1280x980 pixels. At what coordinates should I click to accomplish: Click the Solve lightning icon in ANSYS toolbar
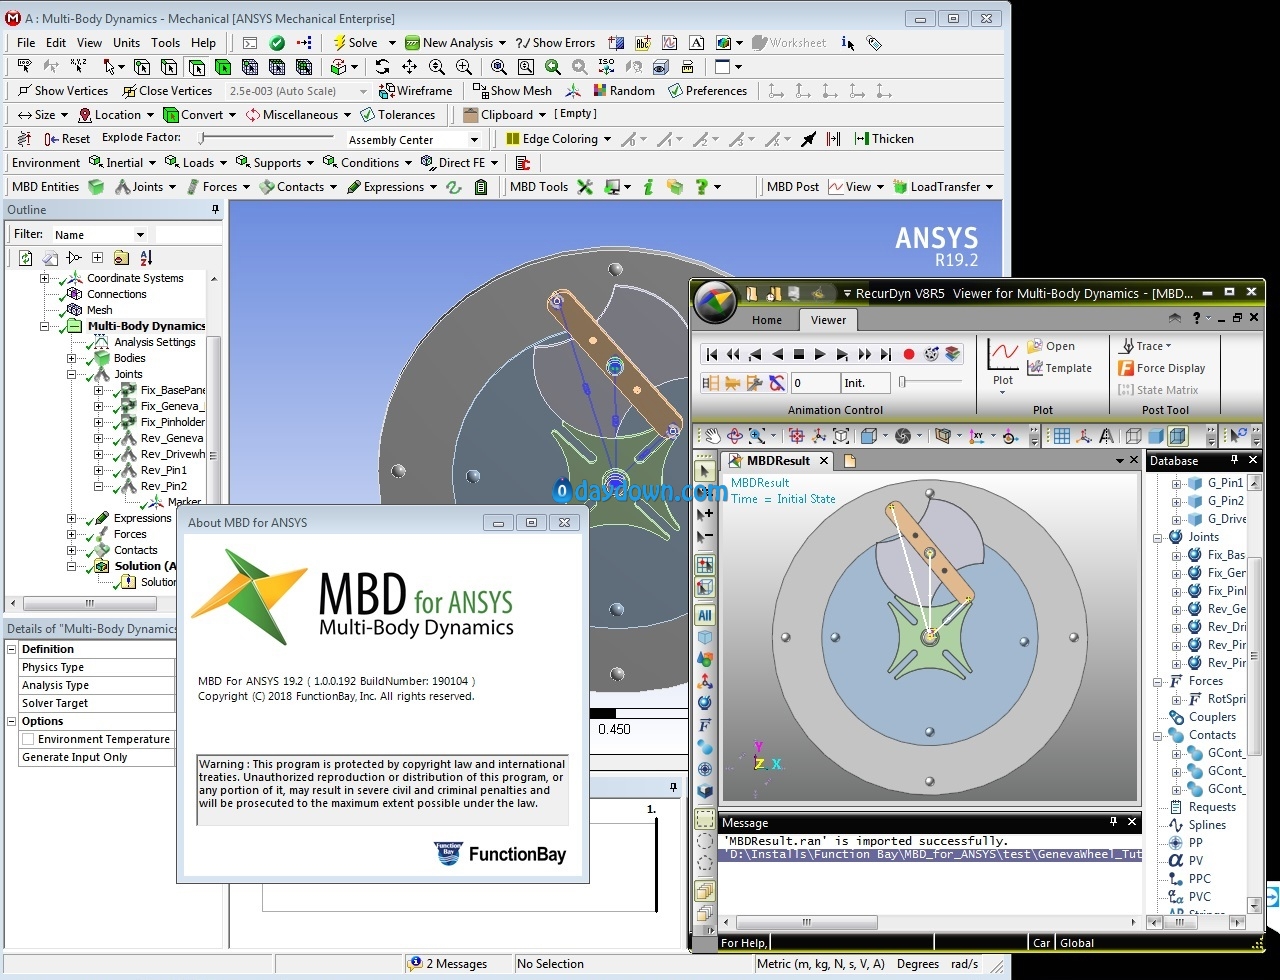pos(339,43)
